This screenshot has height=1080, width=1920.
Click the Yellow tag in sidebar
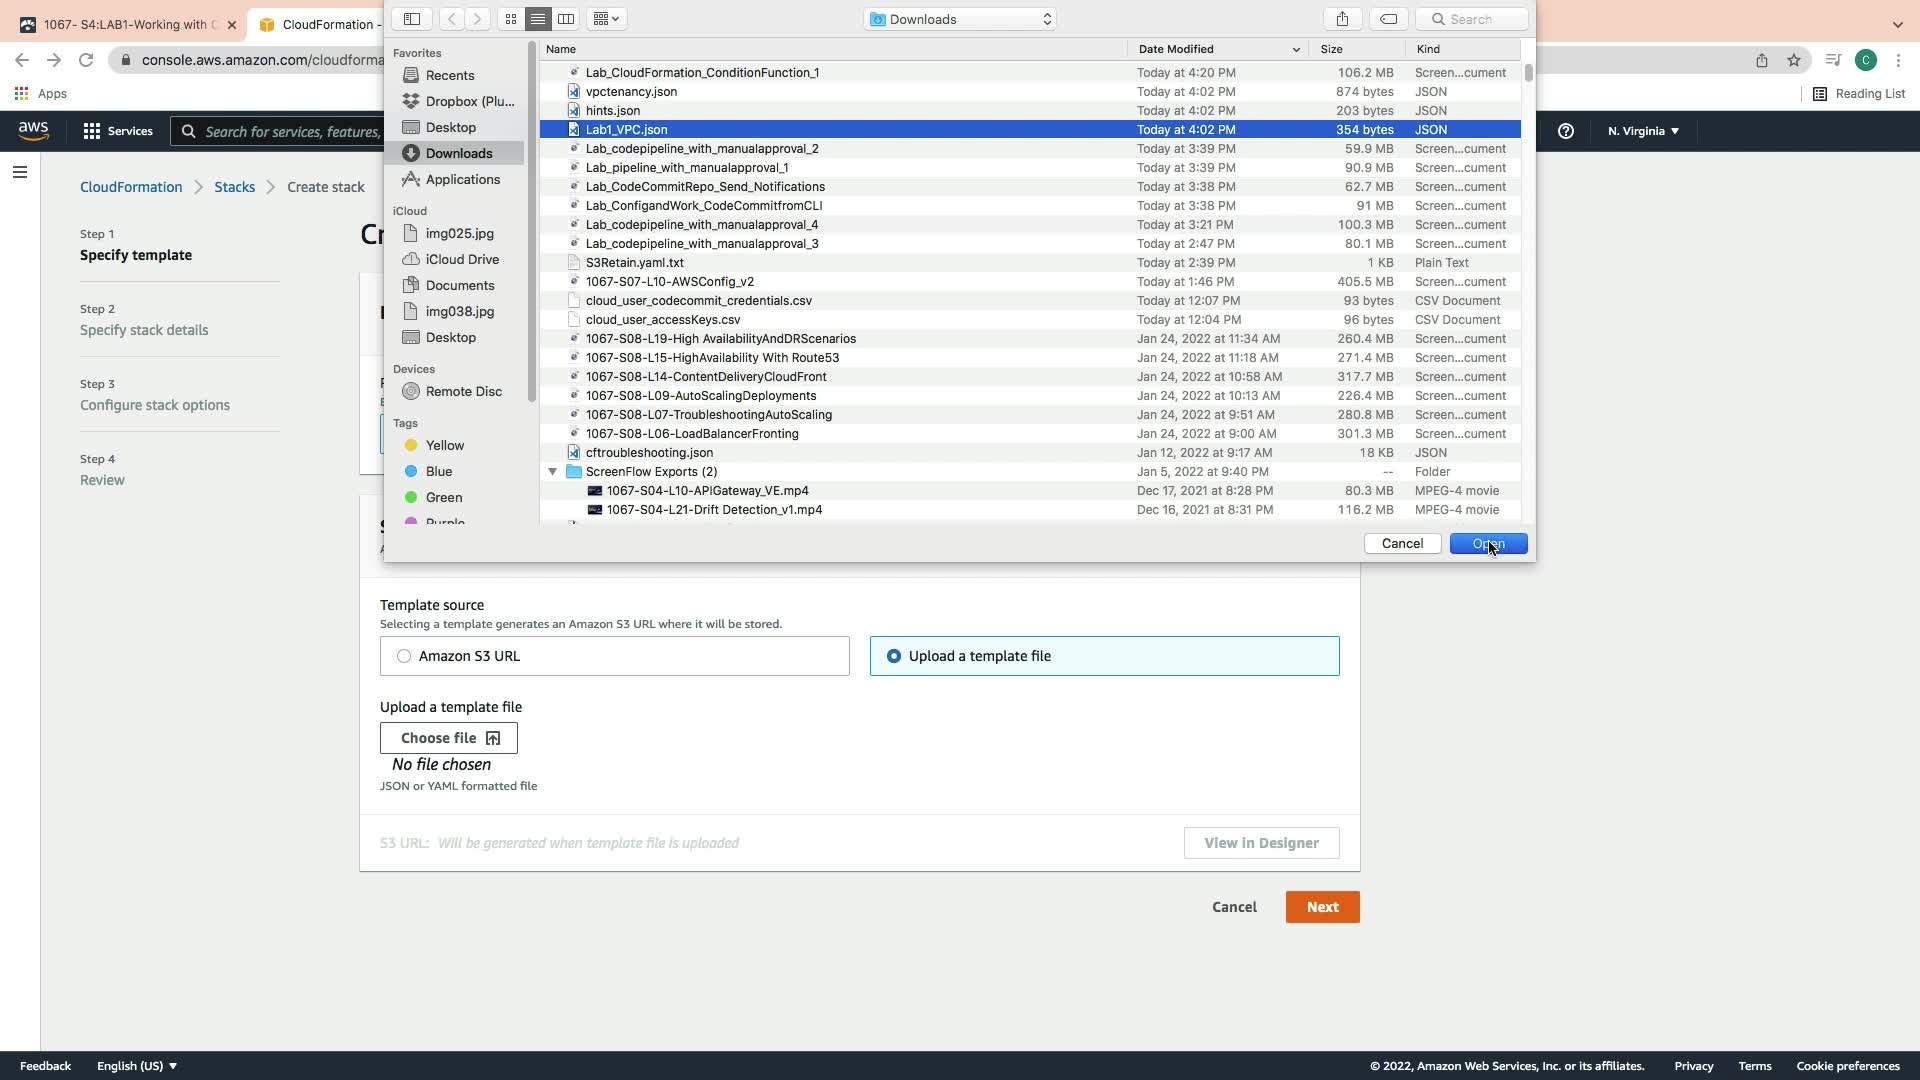[x=444, y=445]
